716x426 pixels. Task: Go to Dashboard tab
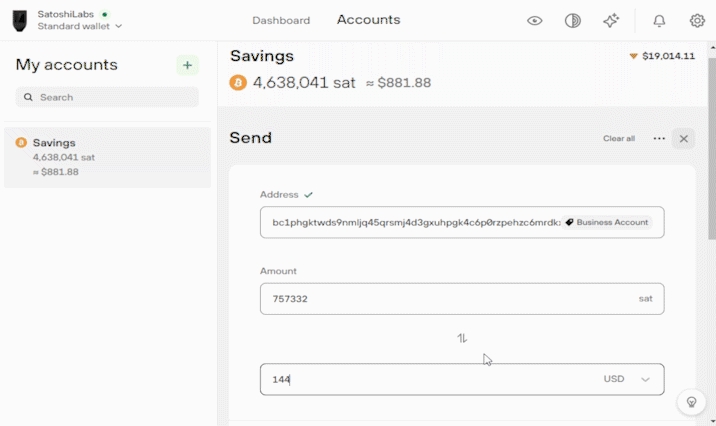coord(281,20)
